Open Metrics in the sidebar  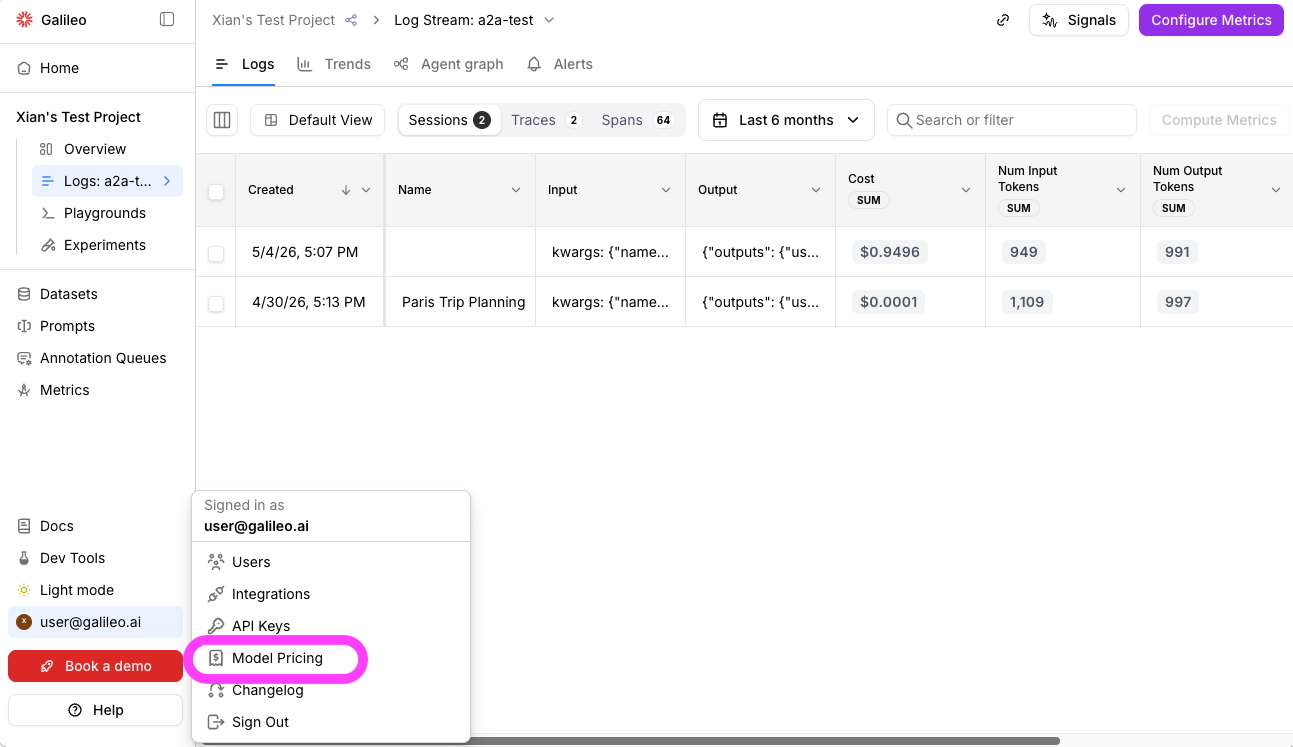click(65, 390)
